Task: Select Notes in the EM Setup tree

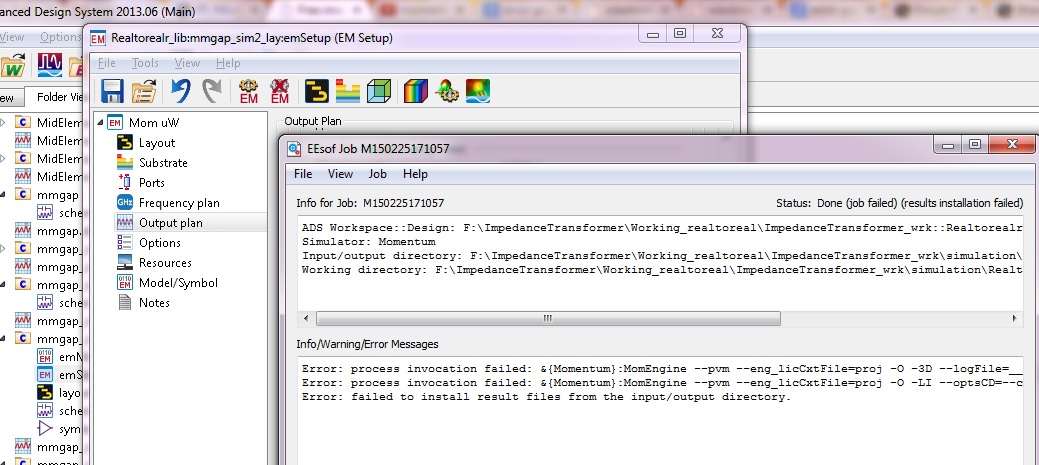Action: point(154,302)
